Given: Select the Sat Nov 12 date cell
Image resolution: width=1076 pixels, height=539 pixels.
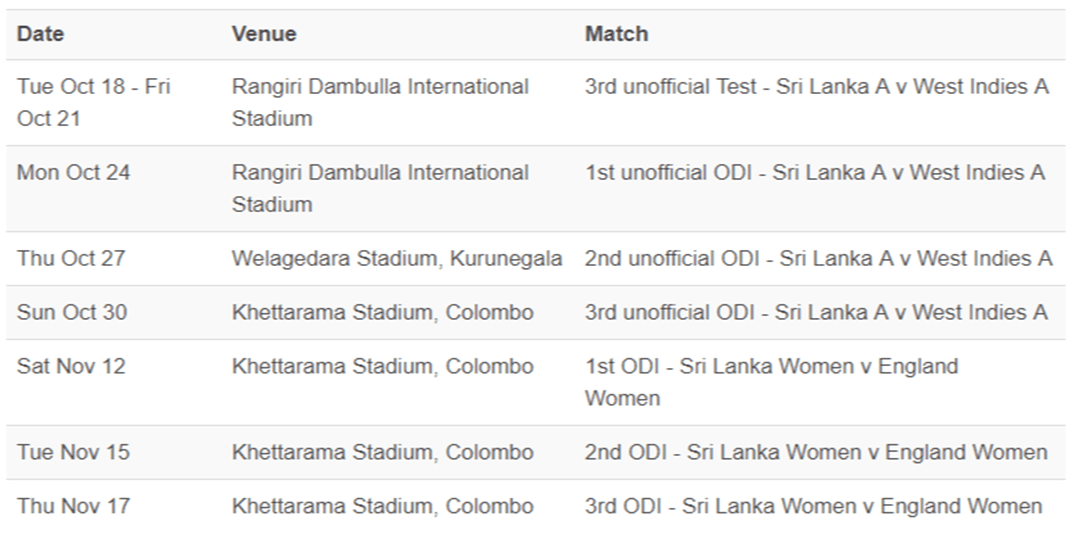Looking at the screenshot, I should point(71,366).
